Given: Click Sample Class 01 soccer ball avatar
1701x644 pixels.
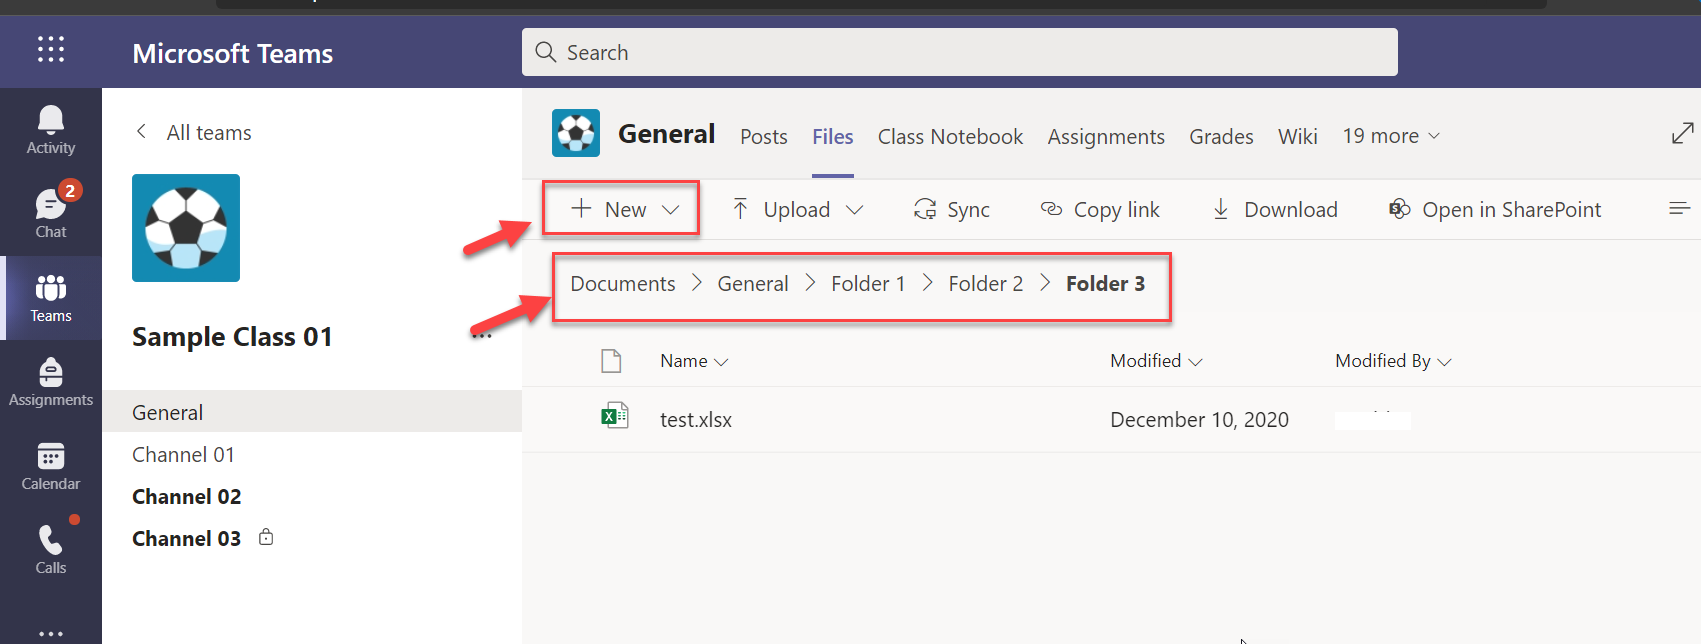Looking at the screenshot, I should click(186, 228).
